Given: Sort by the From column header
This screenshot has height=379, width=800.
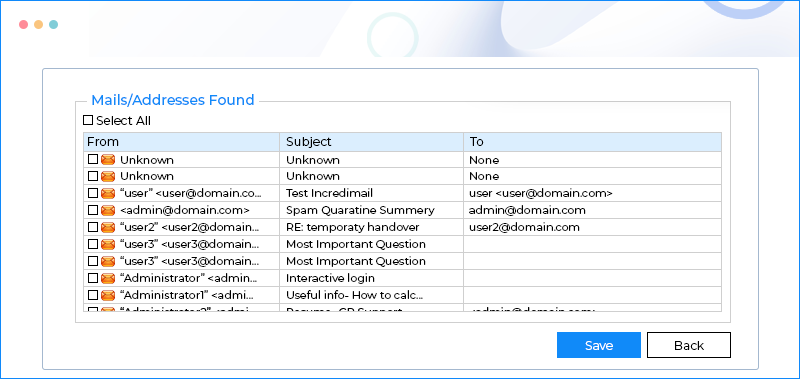Looking at the screenshot, I should click(x=181, y=142).
